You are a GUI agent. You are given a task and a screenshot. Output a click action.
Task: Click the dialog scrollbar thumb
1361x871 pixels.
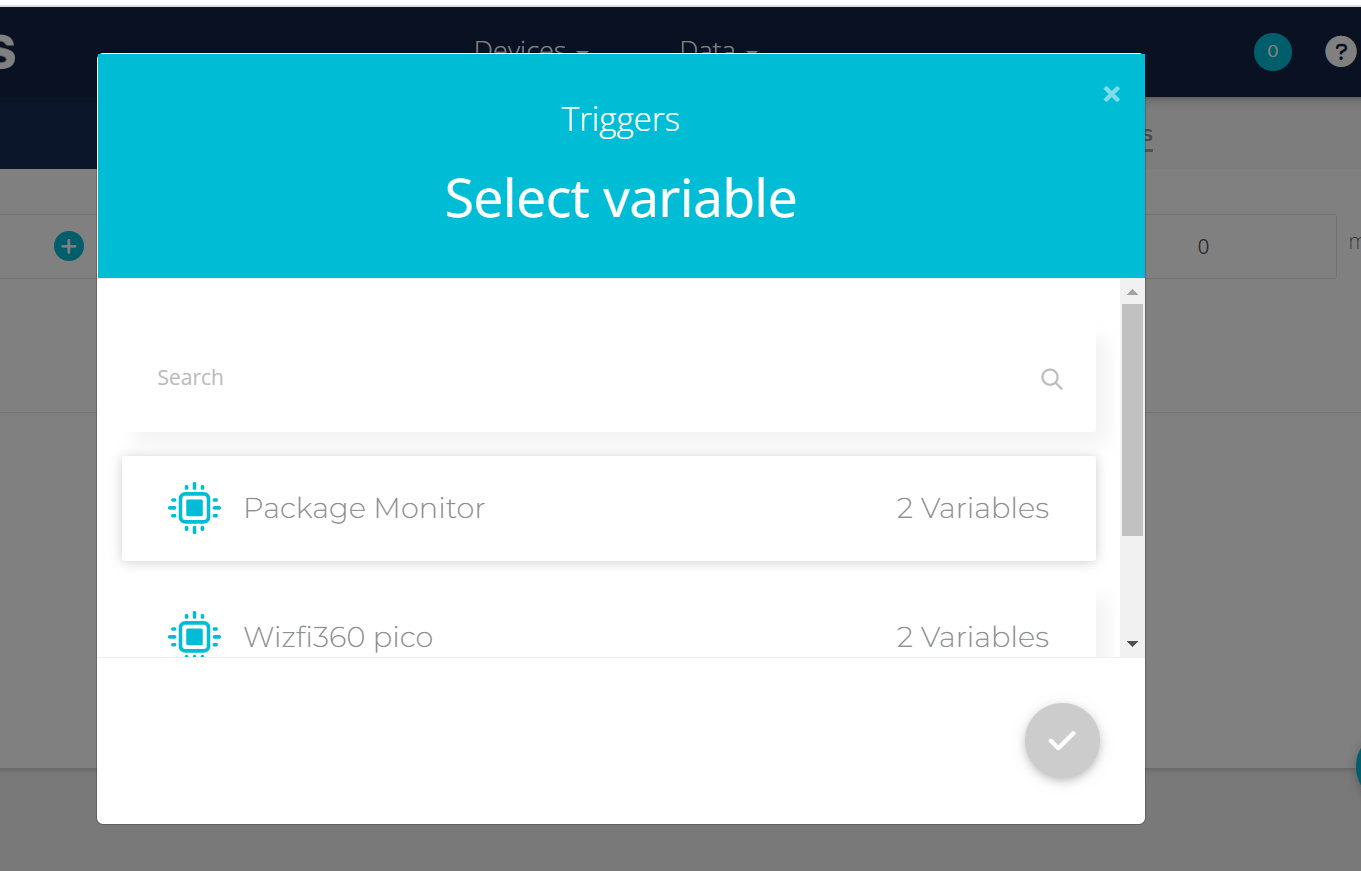[x=1132, y=420]
